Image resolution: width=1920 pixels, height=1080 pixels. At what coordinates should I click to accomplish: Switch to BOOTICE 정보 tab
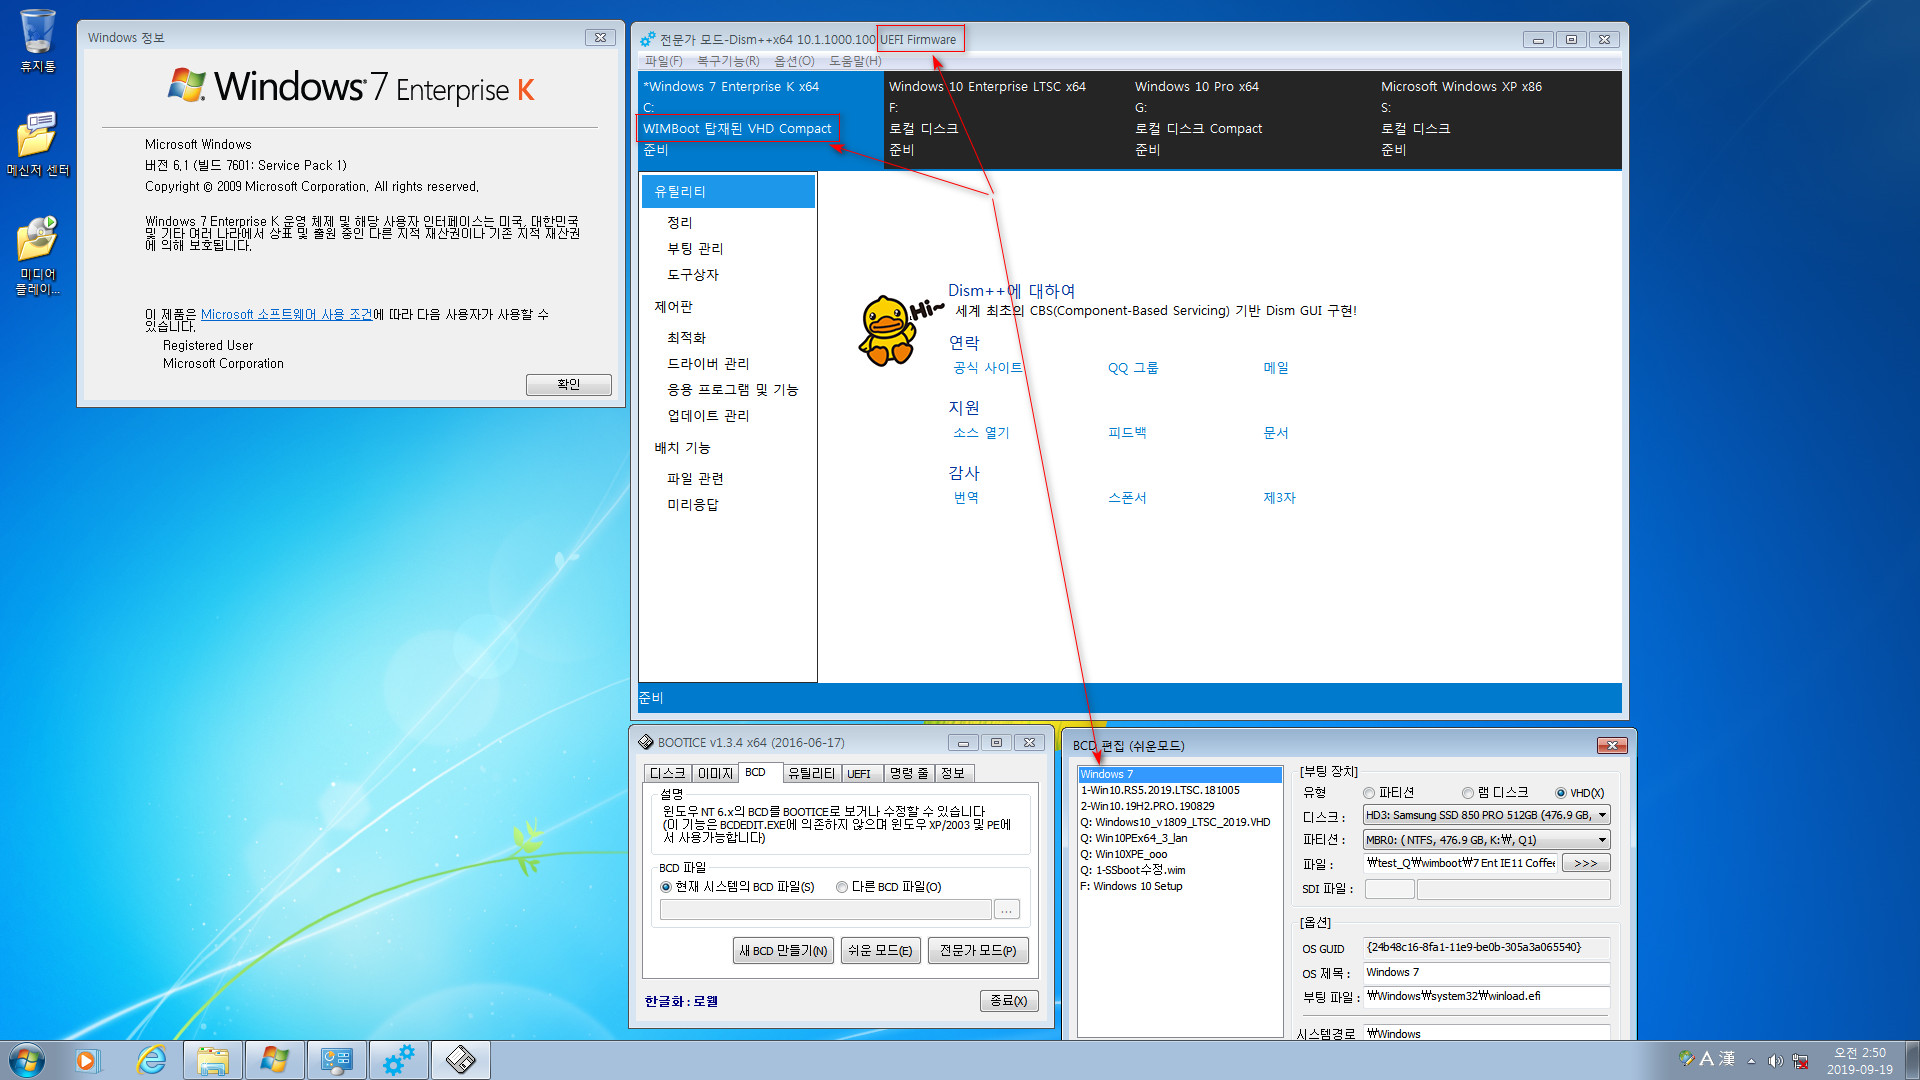(953, 773)
